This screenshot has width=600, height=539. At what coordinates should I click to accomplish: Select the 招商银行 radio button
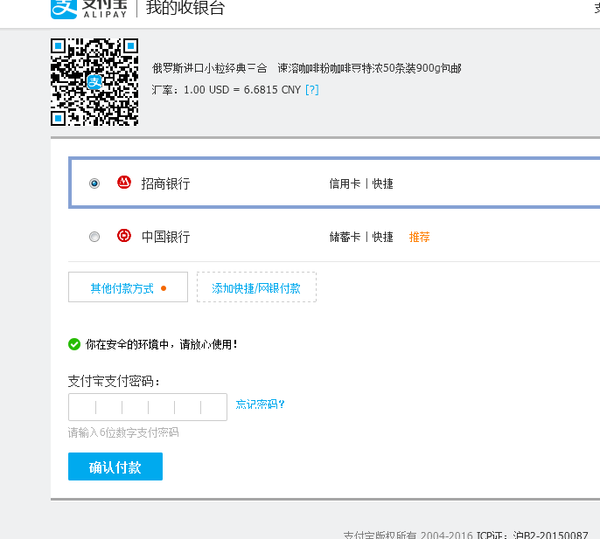tap(95, 183)
